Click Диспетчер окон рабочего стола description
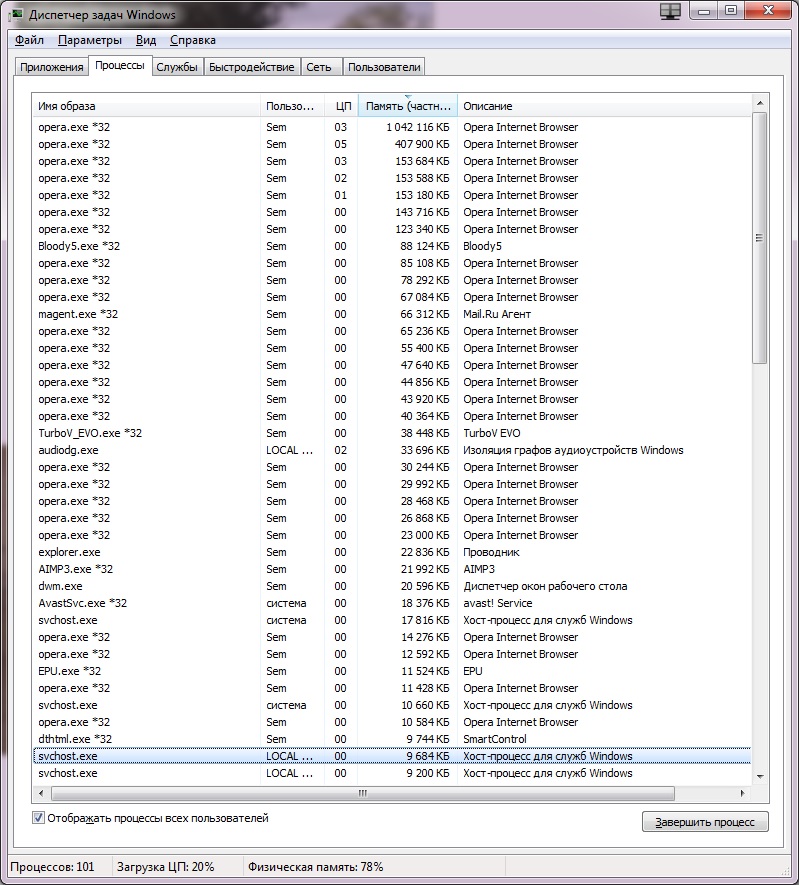The image size is (799, 885). point(545,586)
